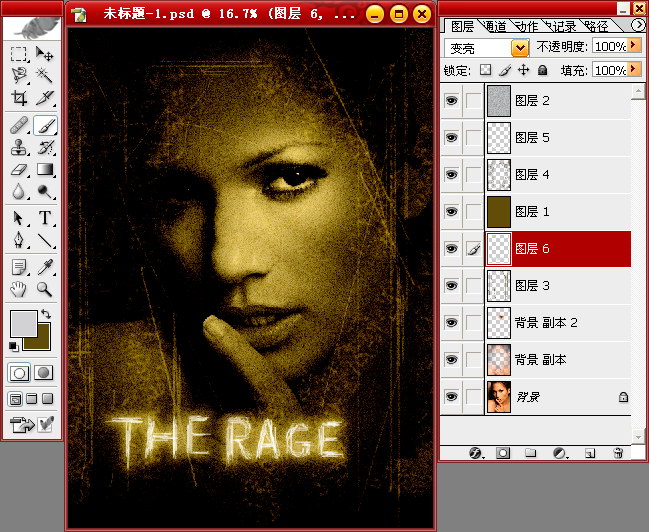Hide layer 背景 副本
Screen dimensions: 649x532
coord(452,359)
